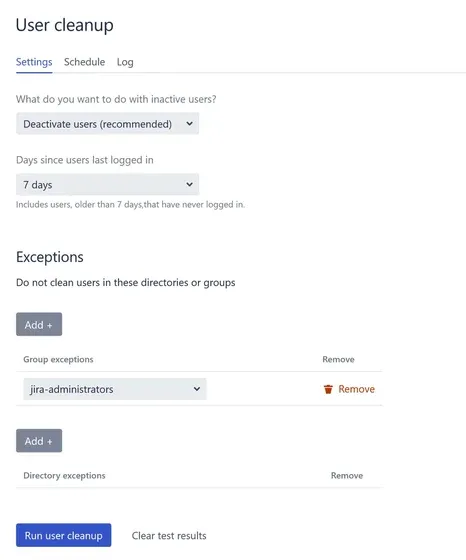Open the 7 days last-login dropdown
The width and height of the screenshot is (466, 560).
pyautogui.click(x=107, y=184)
